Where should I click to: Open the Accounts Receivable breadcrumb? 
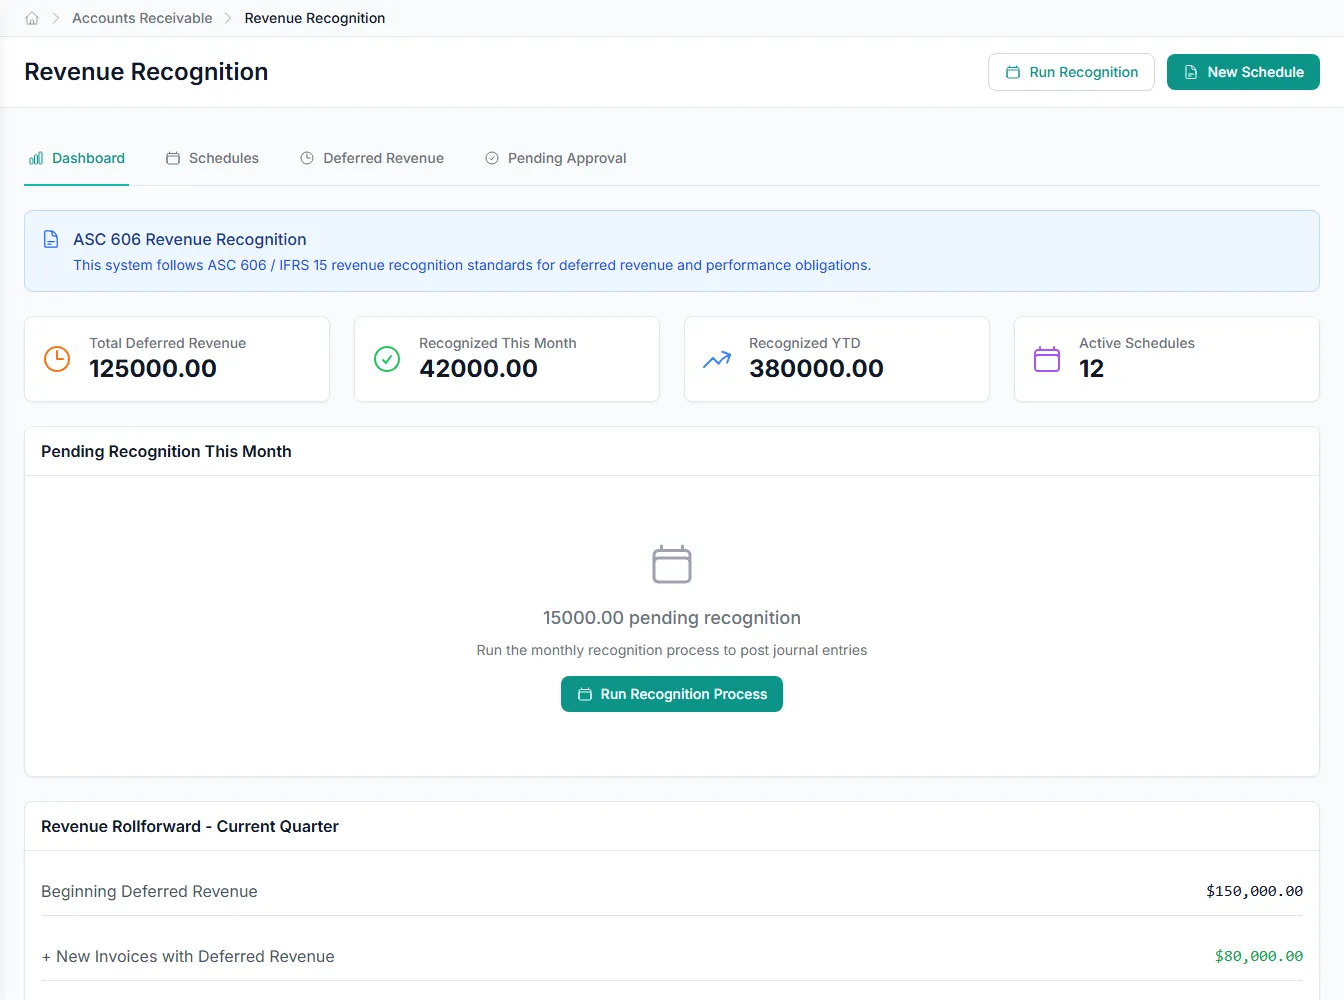pos(142,18)
